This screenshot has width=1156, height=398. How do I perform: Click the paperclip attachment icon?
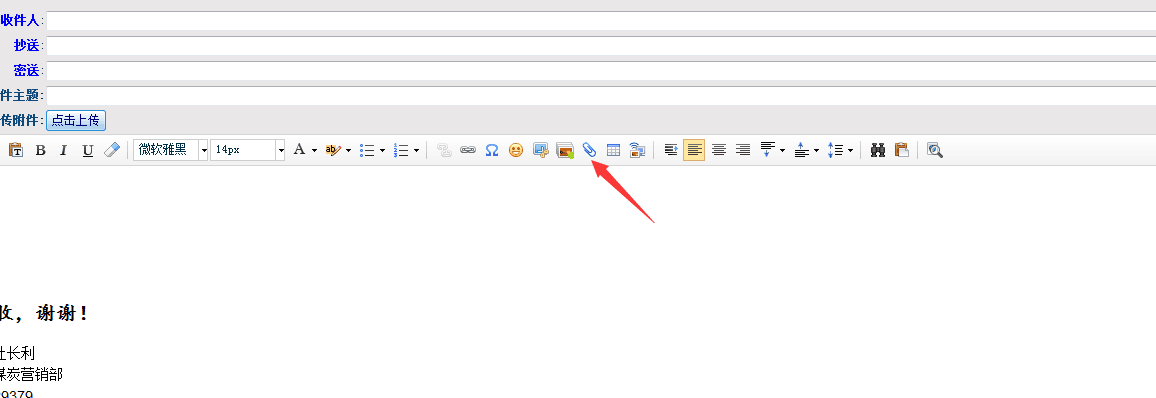589,150
